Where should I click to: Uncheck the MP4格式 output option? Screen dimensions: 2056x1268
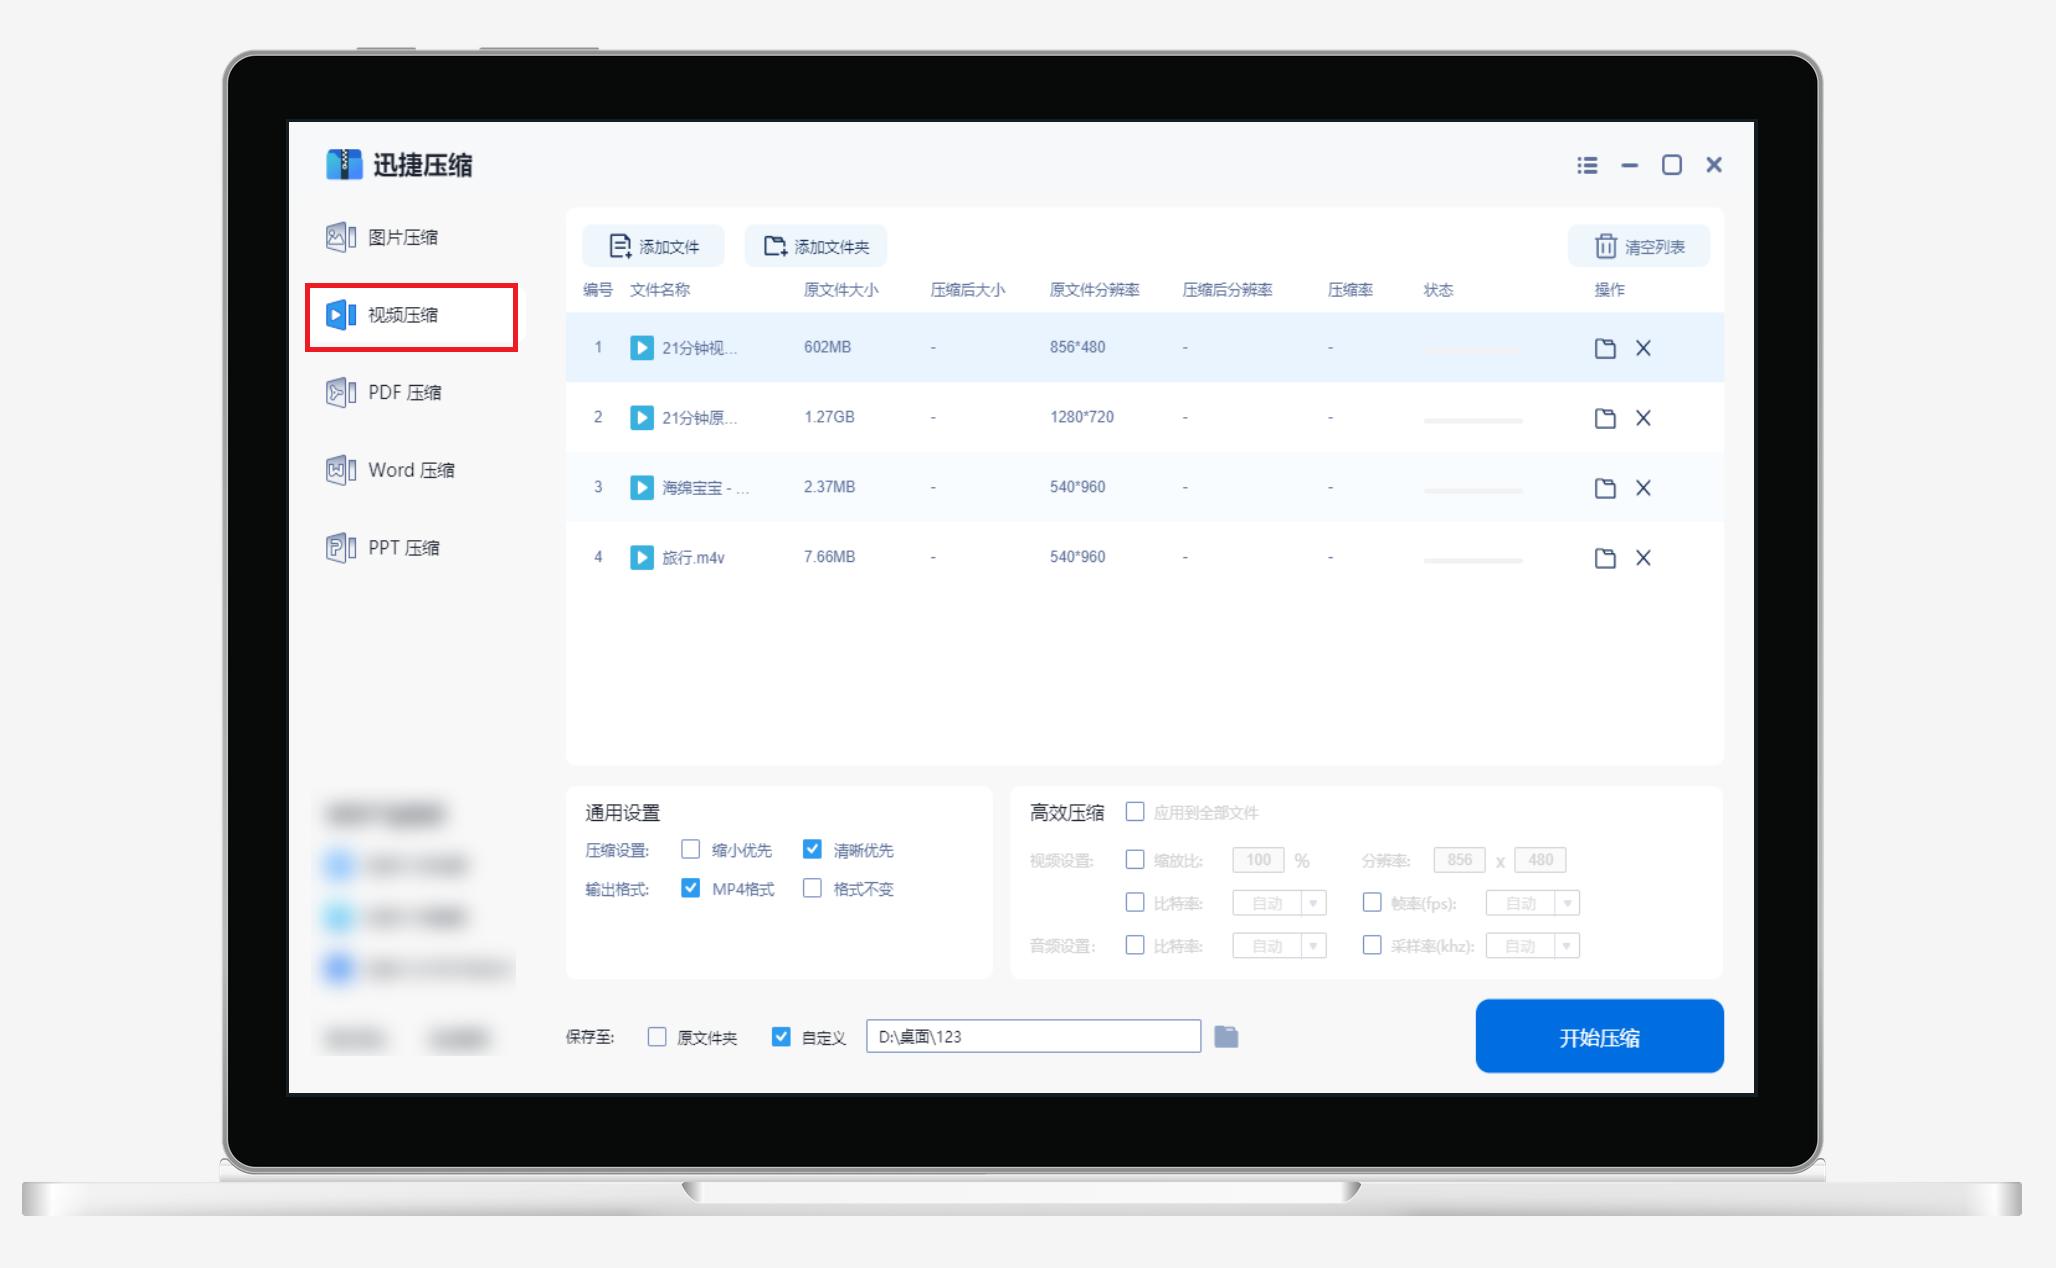[690, 888]
